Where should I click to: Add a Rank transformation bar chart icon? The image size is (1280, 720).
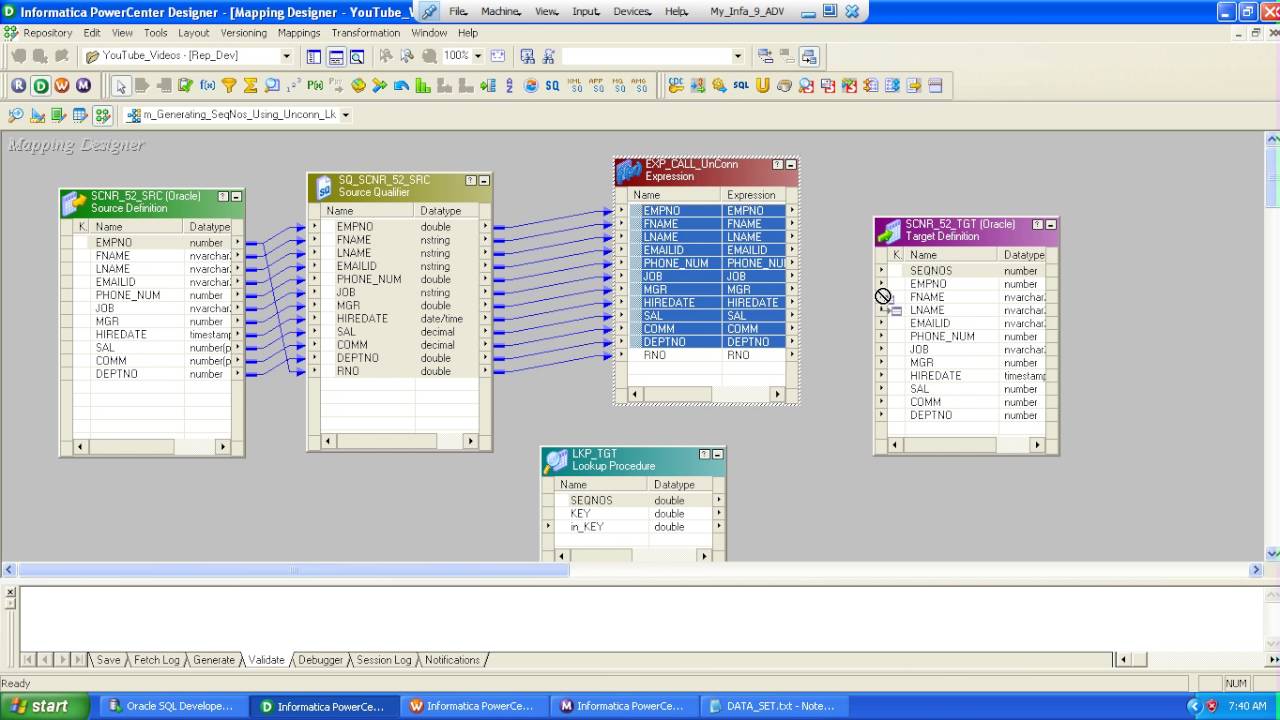click(423, 86)
